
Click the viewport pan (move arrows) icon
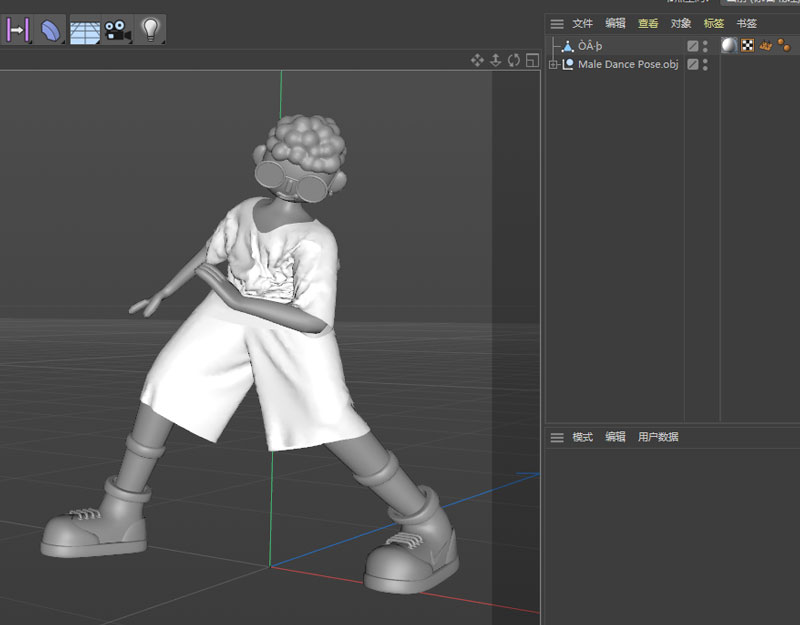click(478, 60)
